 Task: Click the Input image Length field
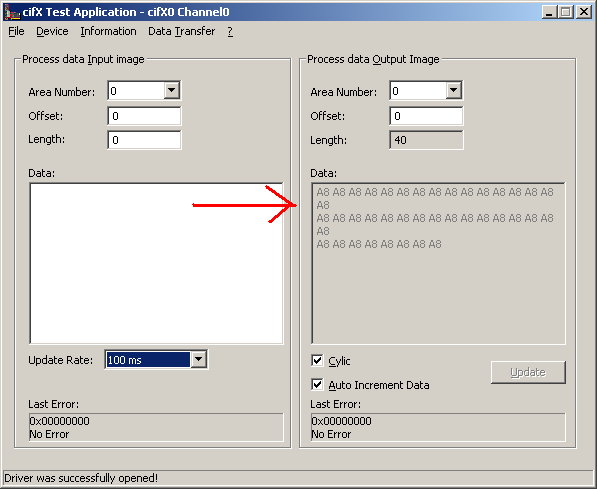[x=144, y=140]
